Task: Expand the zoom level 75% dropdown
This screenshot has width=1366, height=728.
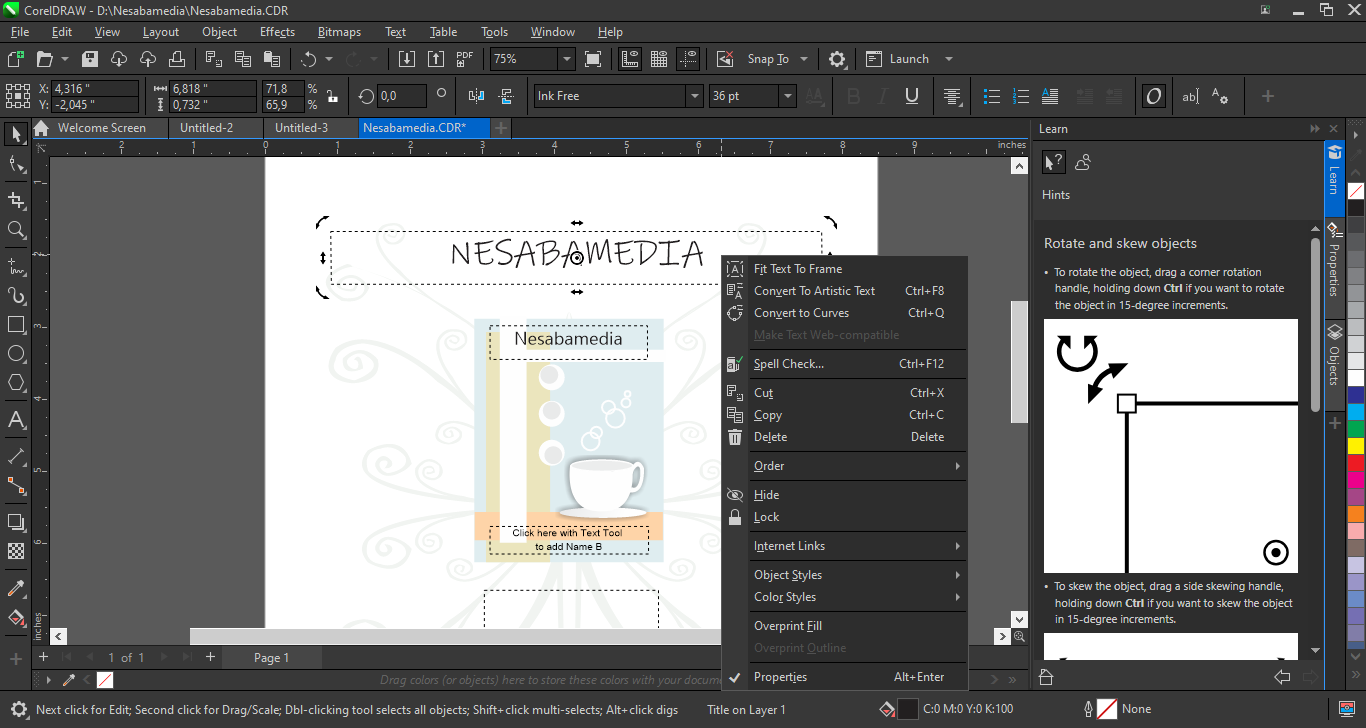Action: click(566, 59)
